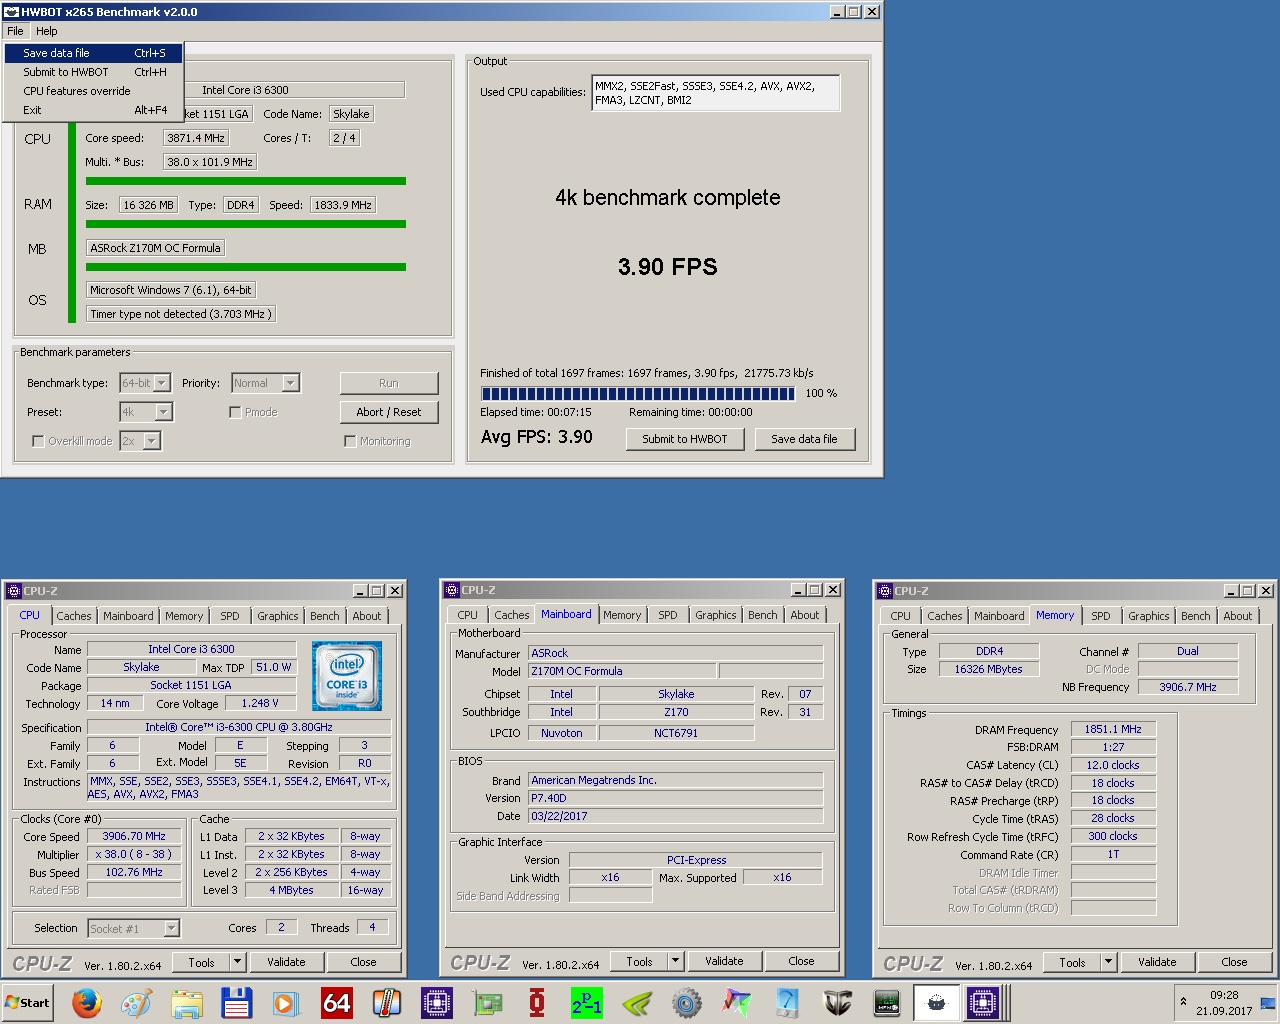
Task: Open Firefox from the taskbar
Action: tap(87, 1002)
